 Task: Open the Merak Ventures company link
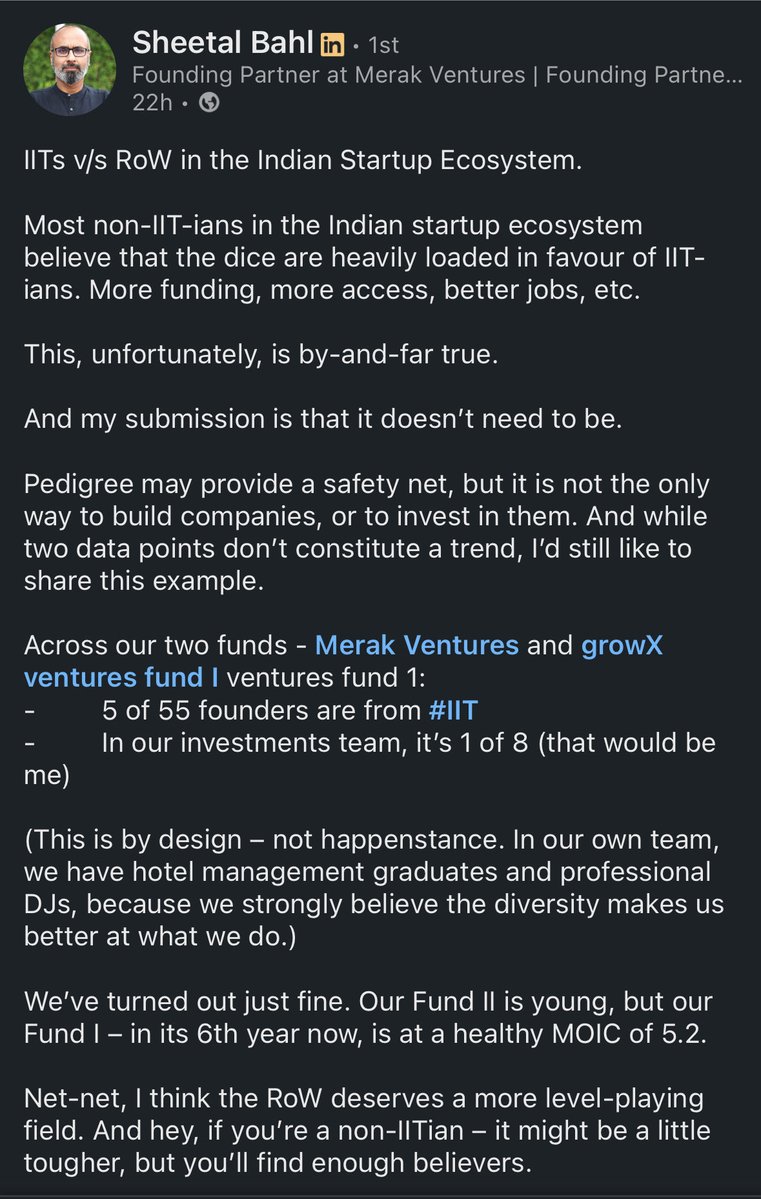click(x=416, y=645)
